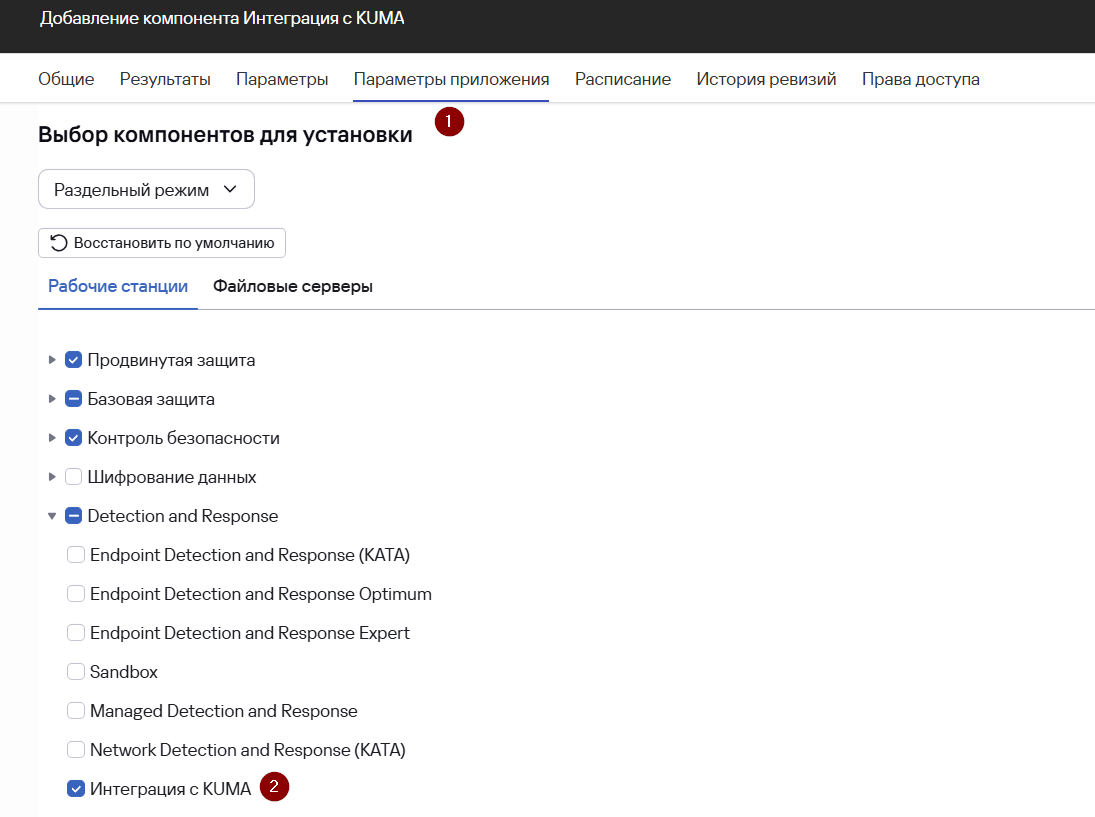
Task: Uncheck the Продвинутая защита checkbox
Action: (x=73, y=360)
